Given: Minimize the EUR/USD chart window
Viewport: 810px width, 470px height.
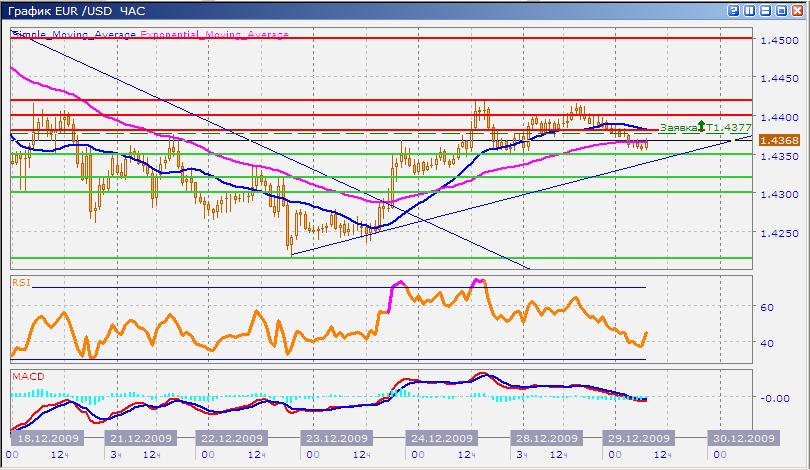Looking at the screenshot, I should point(767,10).
